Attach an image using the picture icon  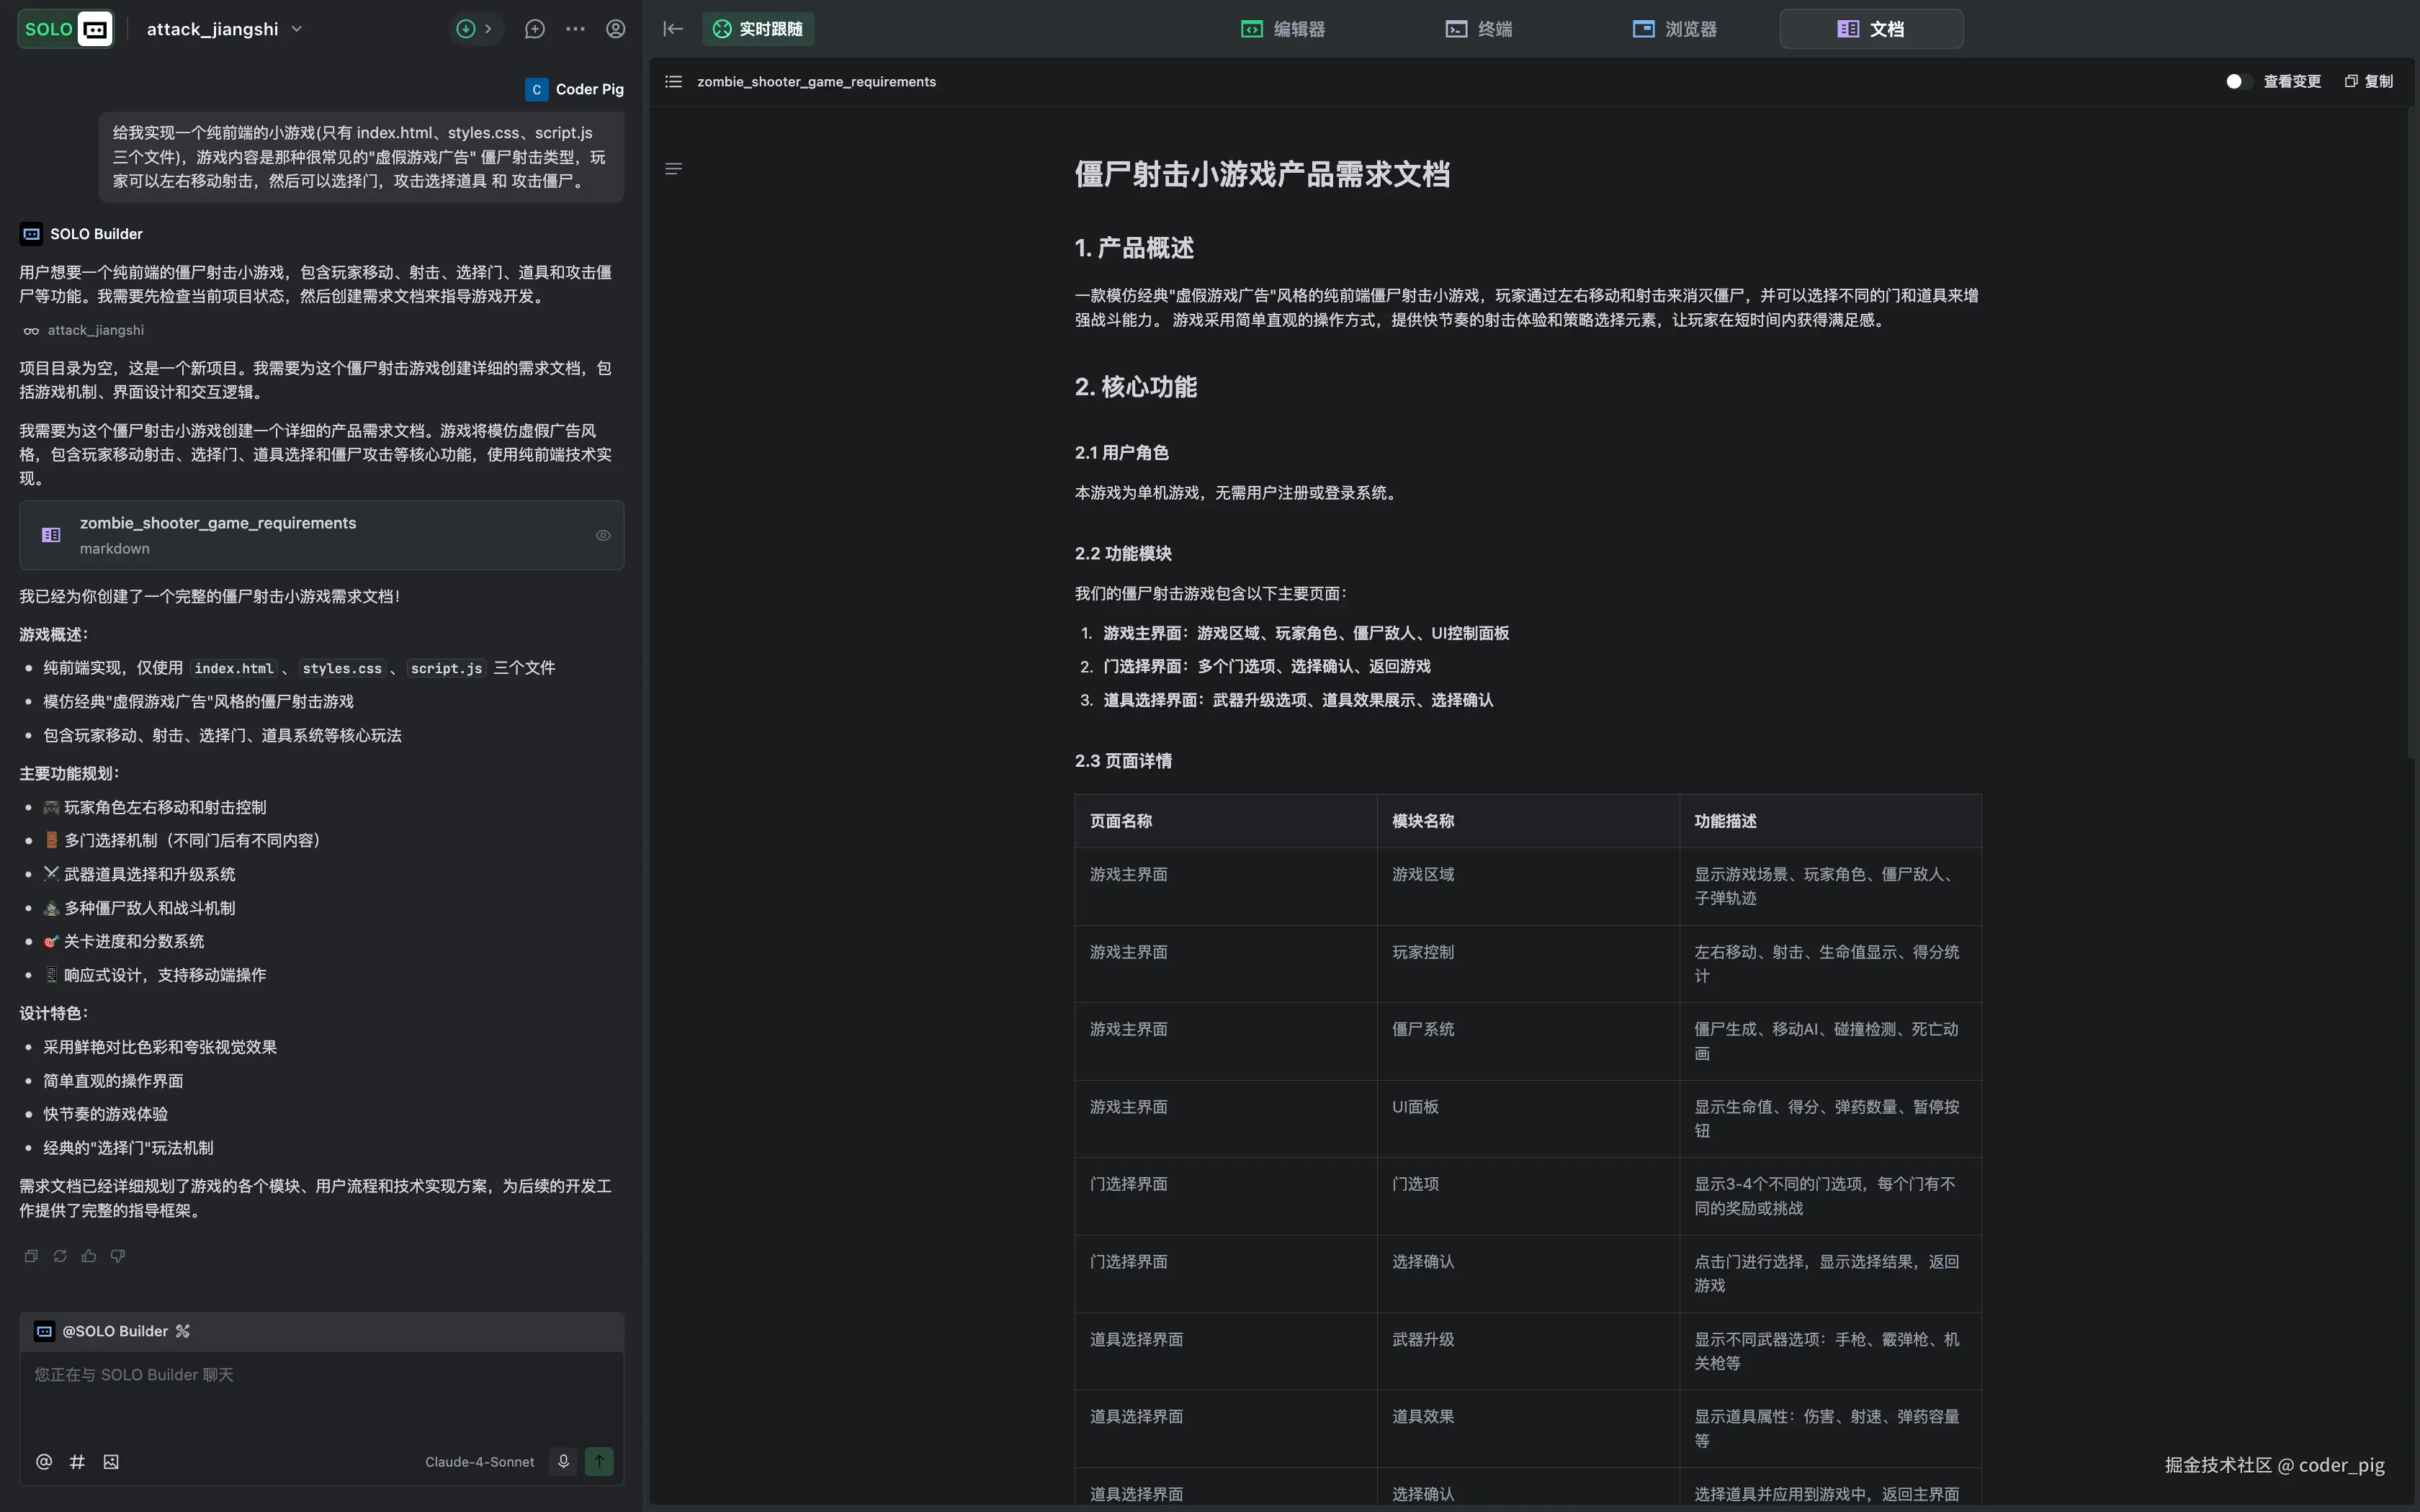[111, 1462]
